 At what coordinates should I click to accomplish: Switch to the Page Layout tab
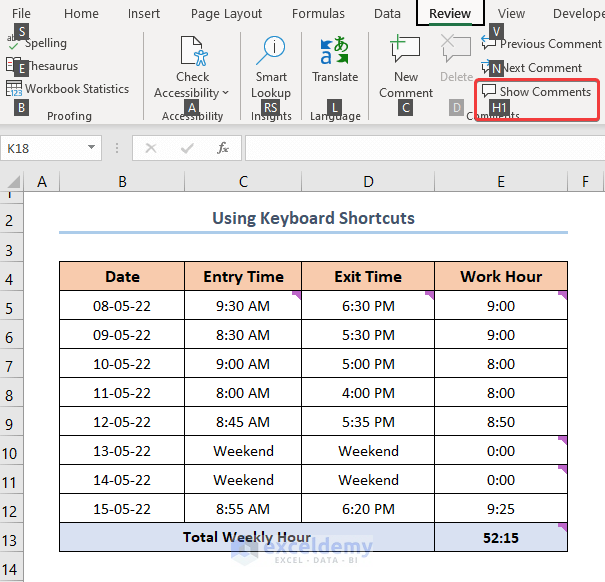coord(226,14)
